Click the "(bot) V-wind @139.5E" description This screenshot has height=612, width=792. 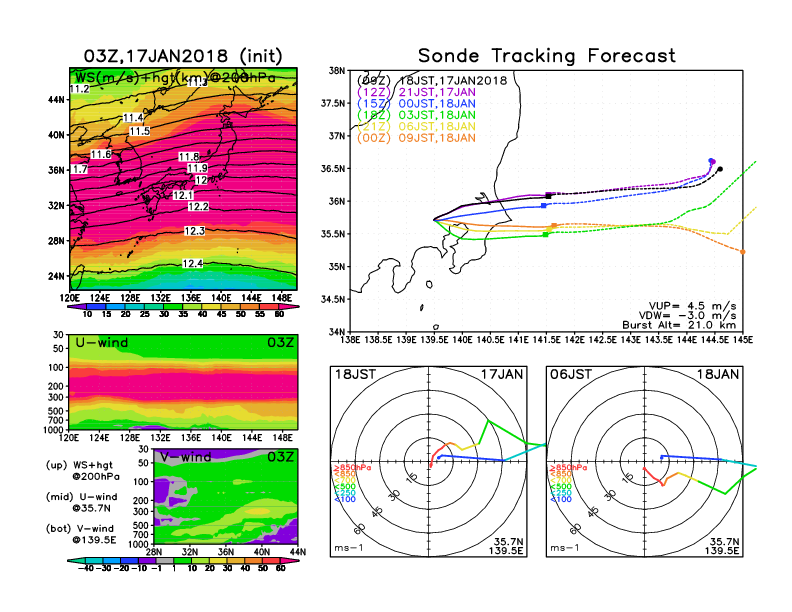81,534
